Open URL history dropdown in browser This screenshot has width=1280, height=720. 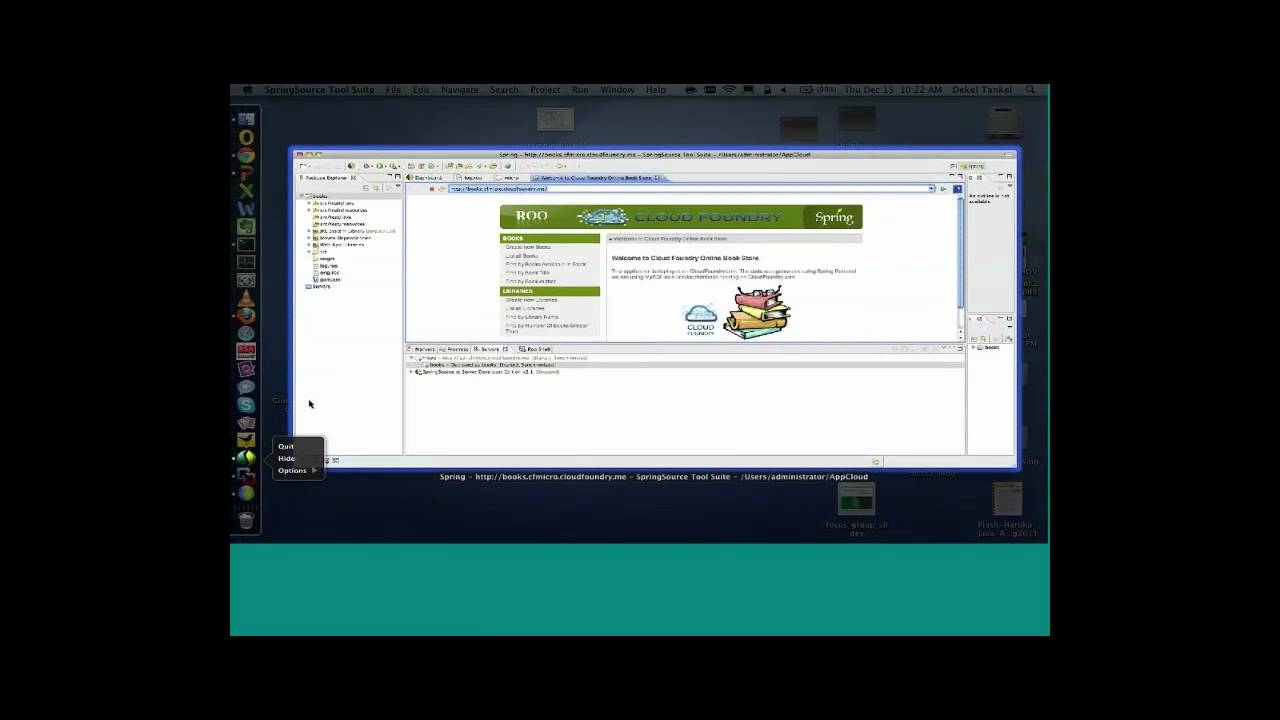(x=930, y=188)
